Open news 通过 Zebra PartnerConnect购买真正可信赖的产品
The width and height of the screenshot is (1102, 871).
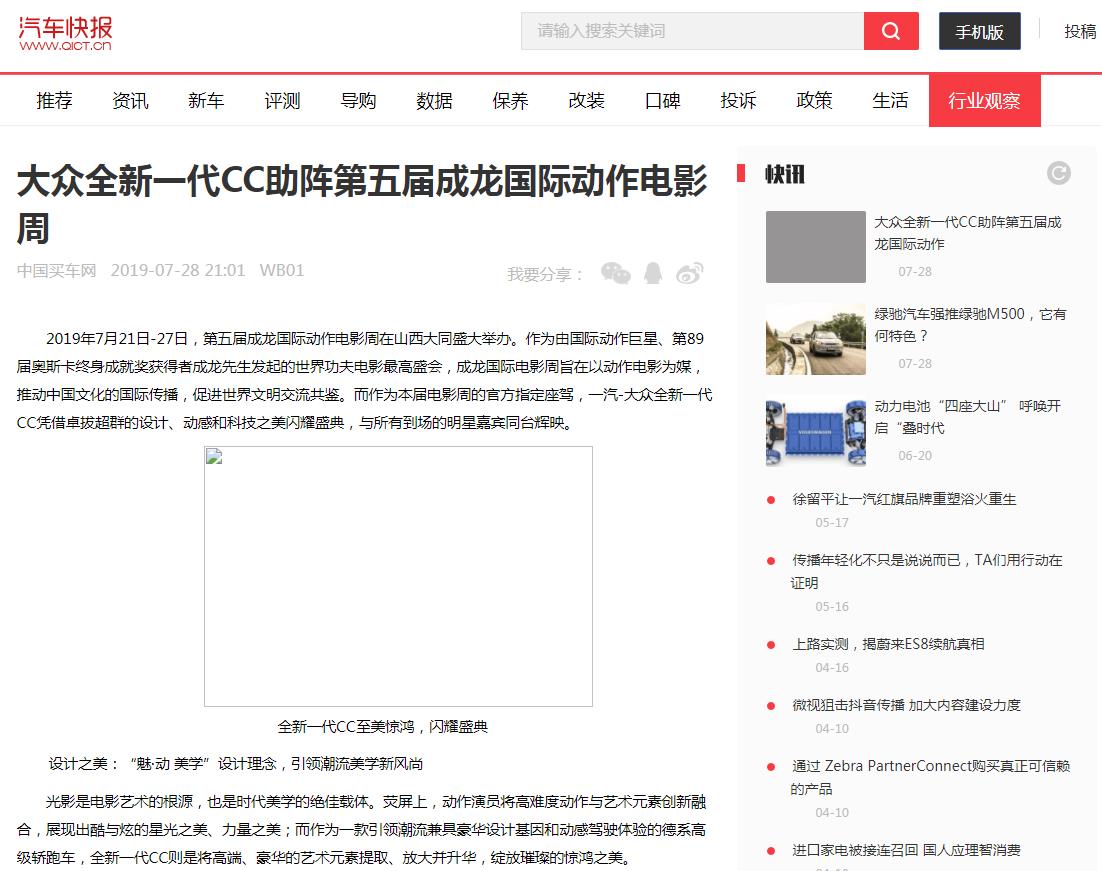coord(930,777)
